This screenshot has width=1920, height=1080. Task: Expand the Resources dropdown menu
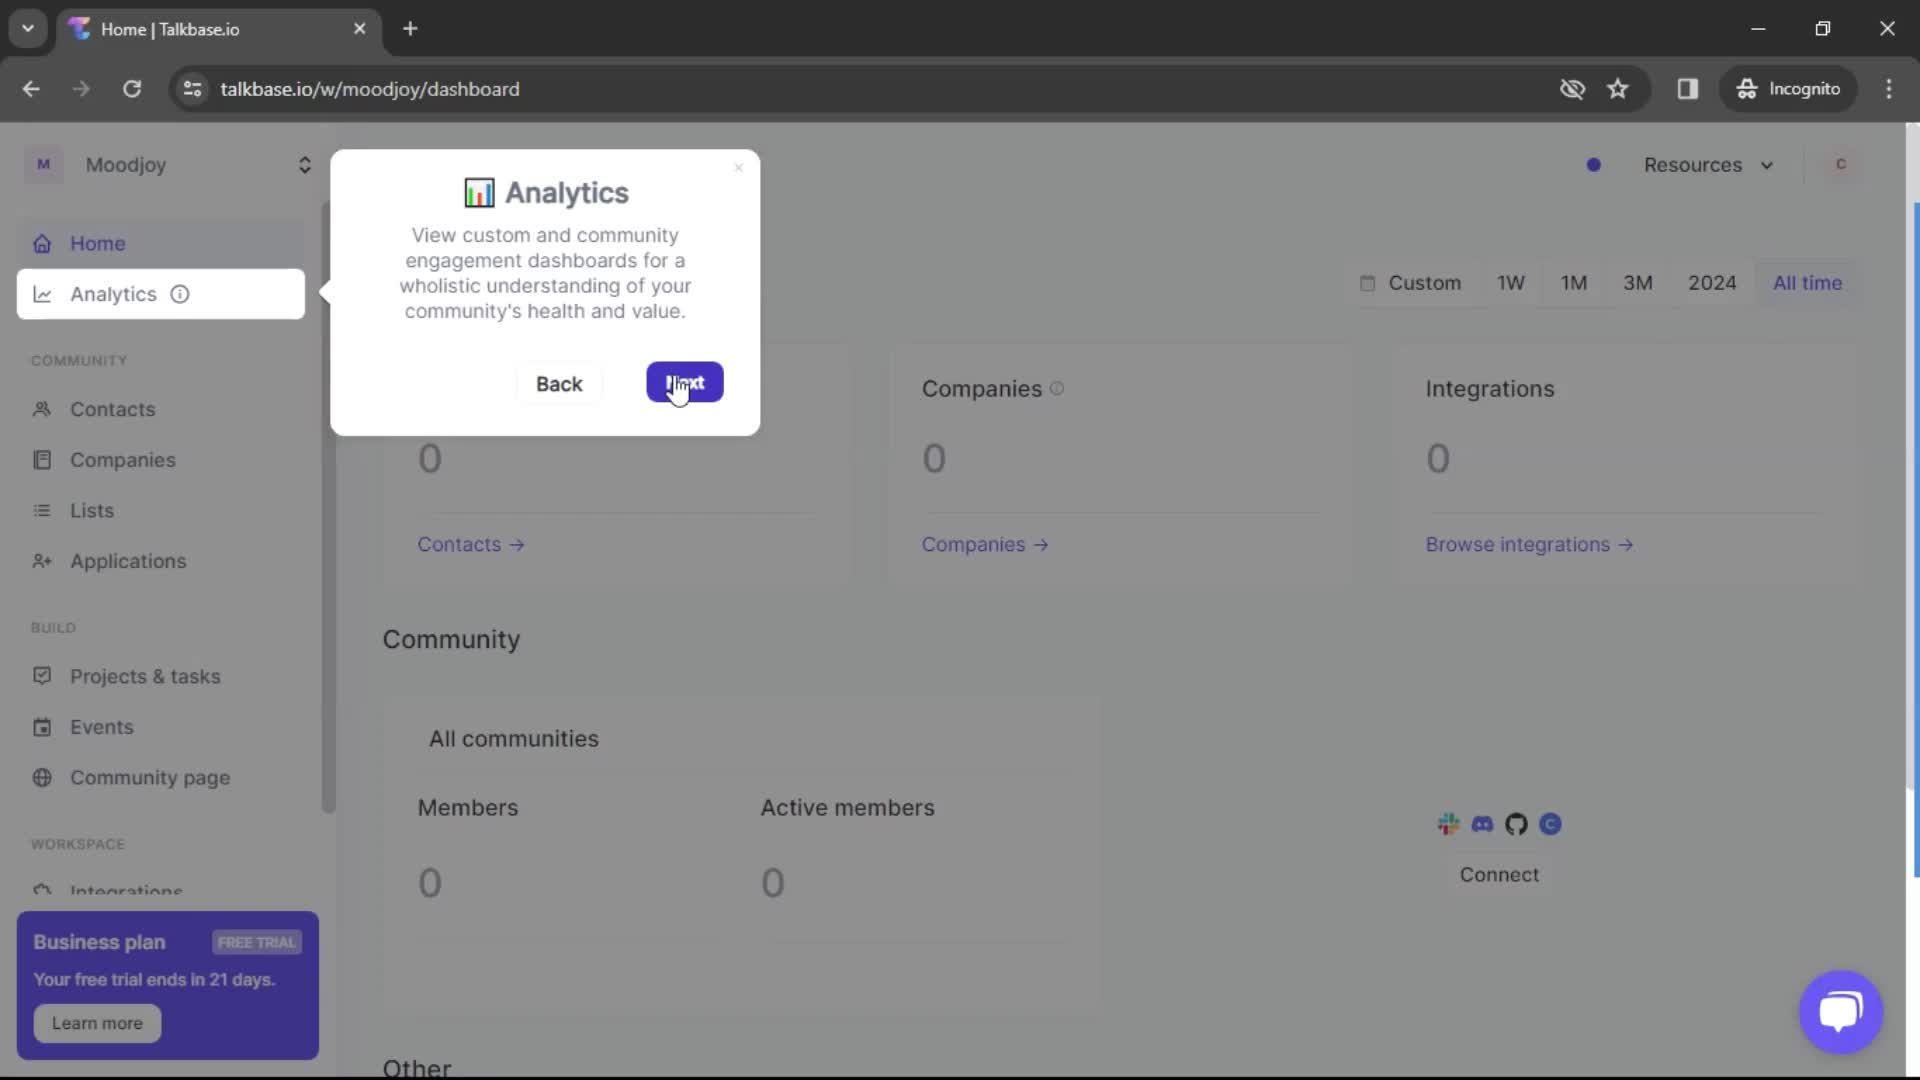1706,165
